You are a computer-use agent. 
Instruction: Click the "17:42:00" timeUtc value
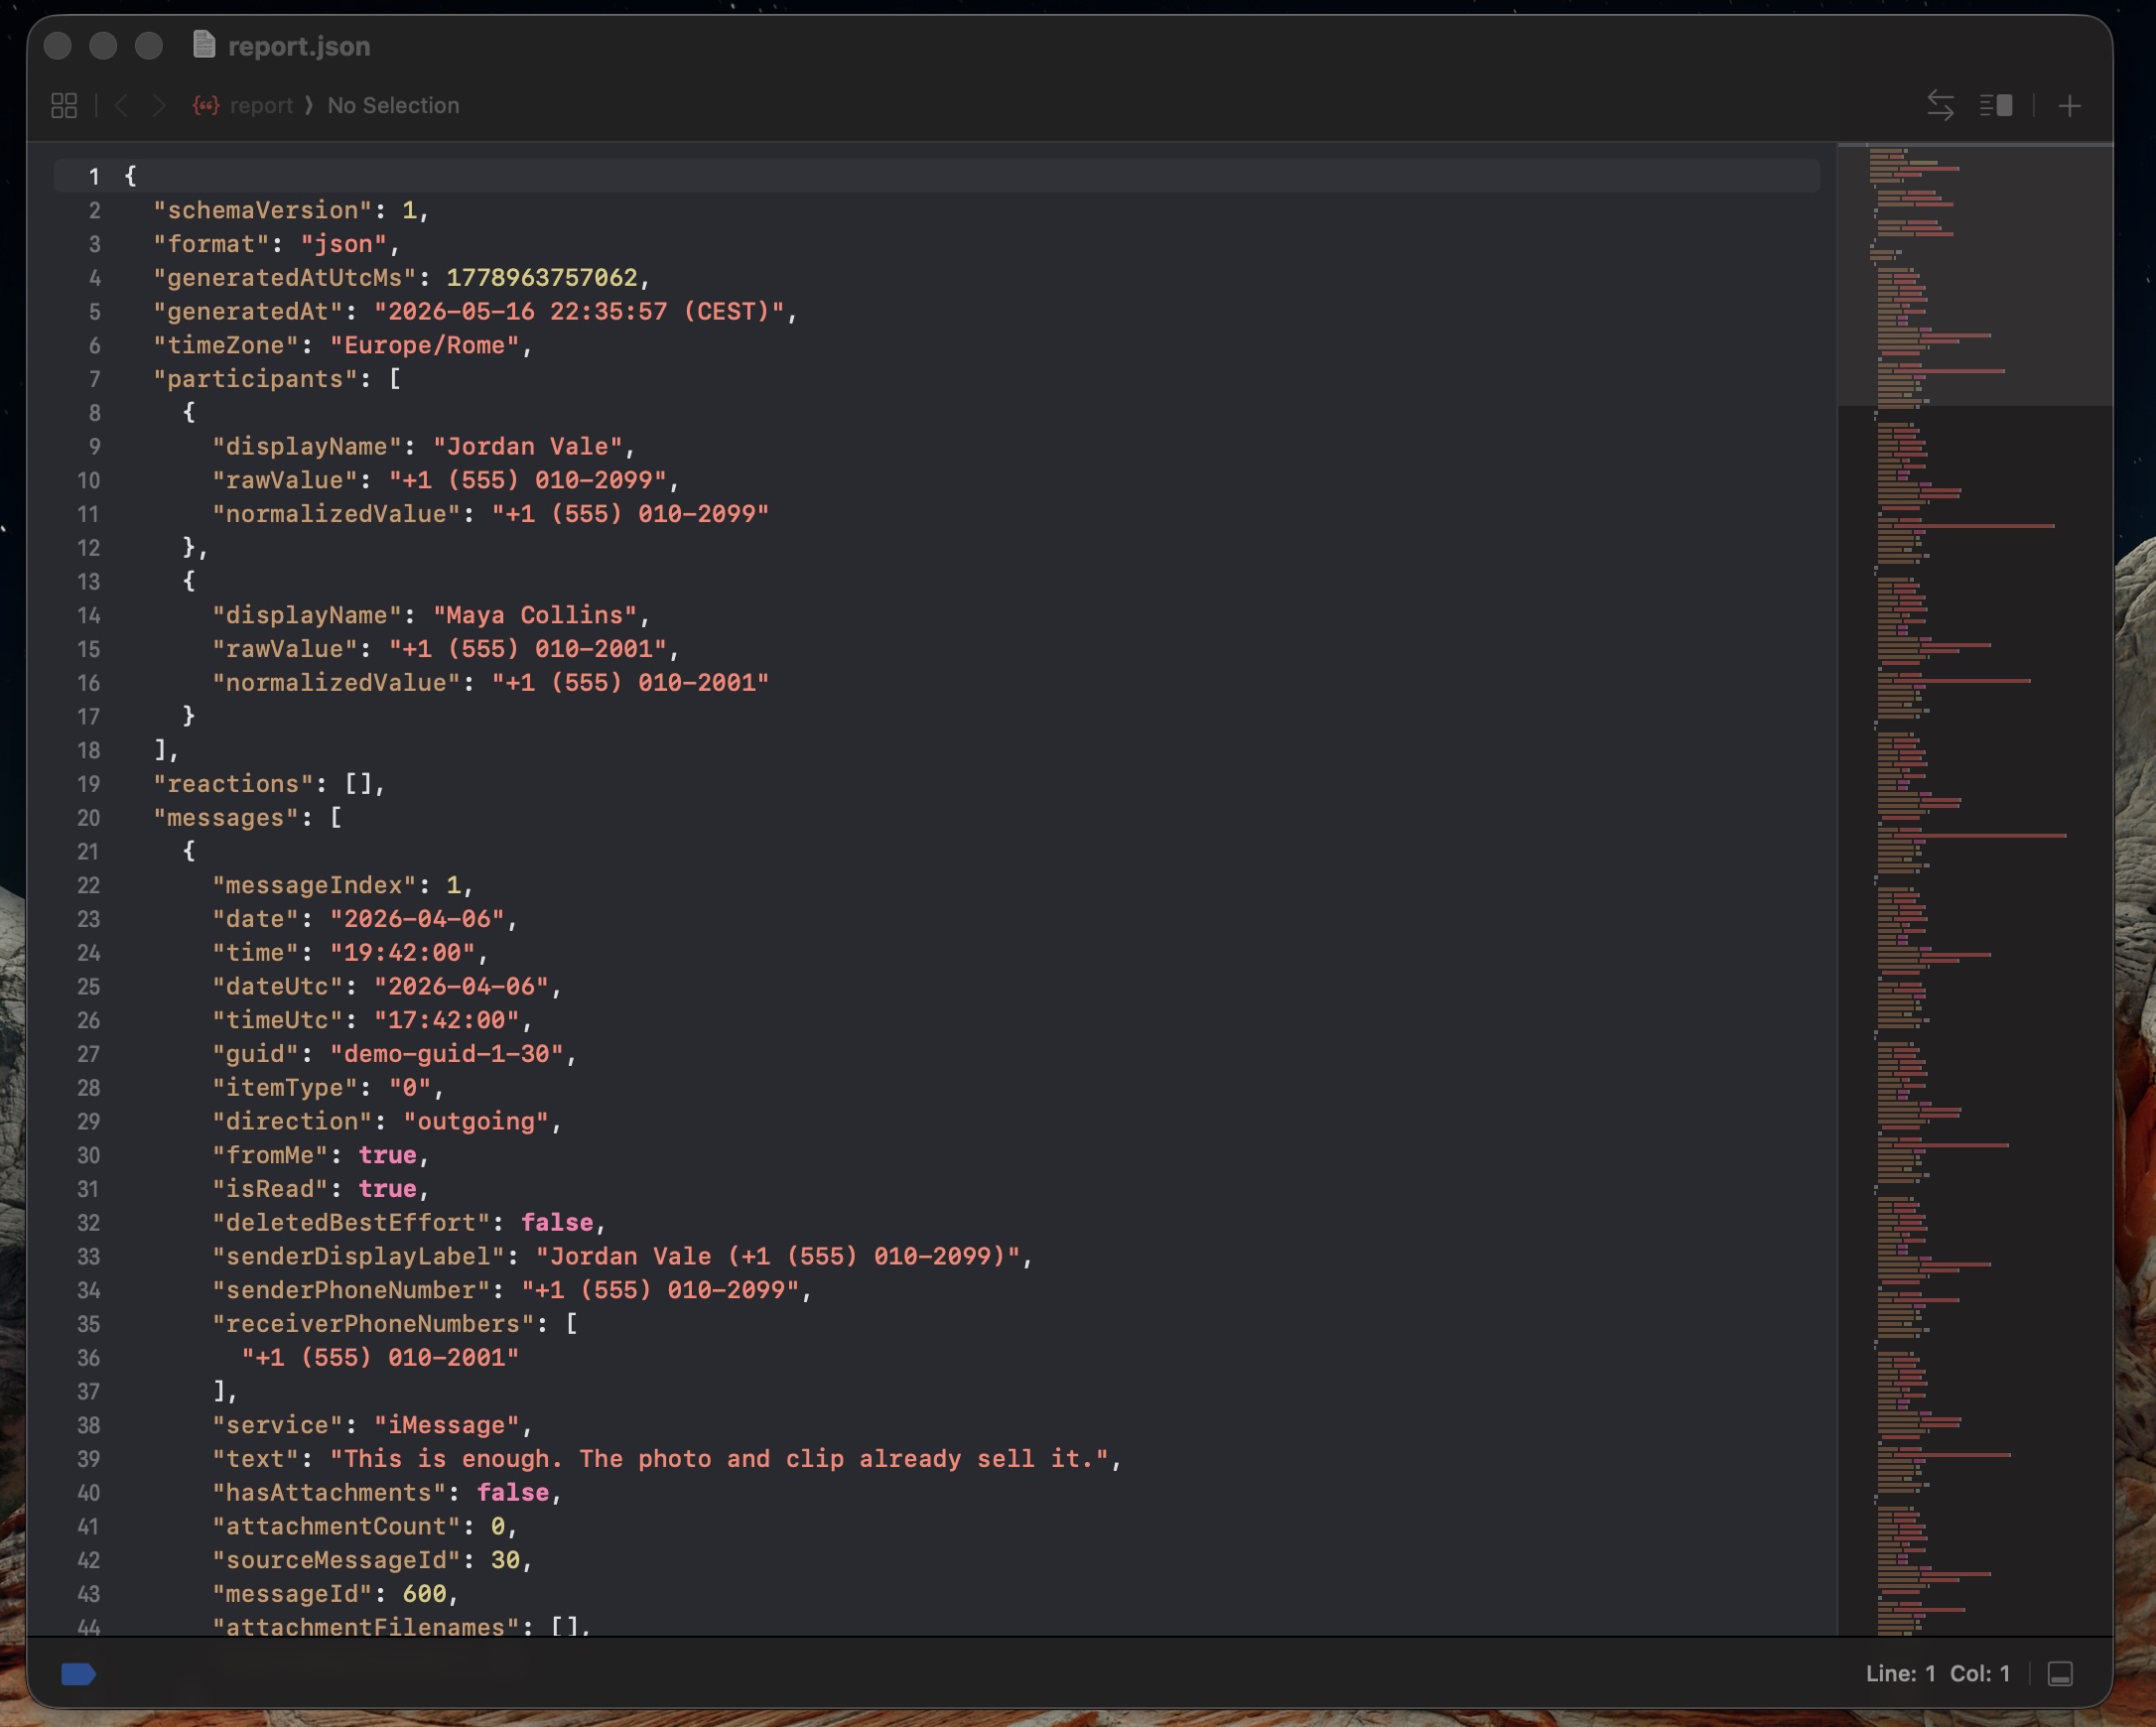click(x=446, y=1020)
